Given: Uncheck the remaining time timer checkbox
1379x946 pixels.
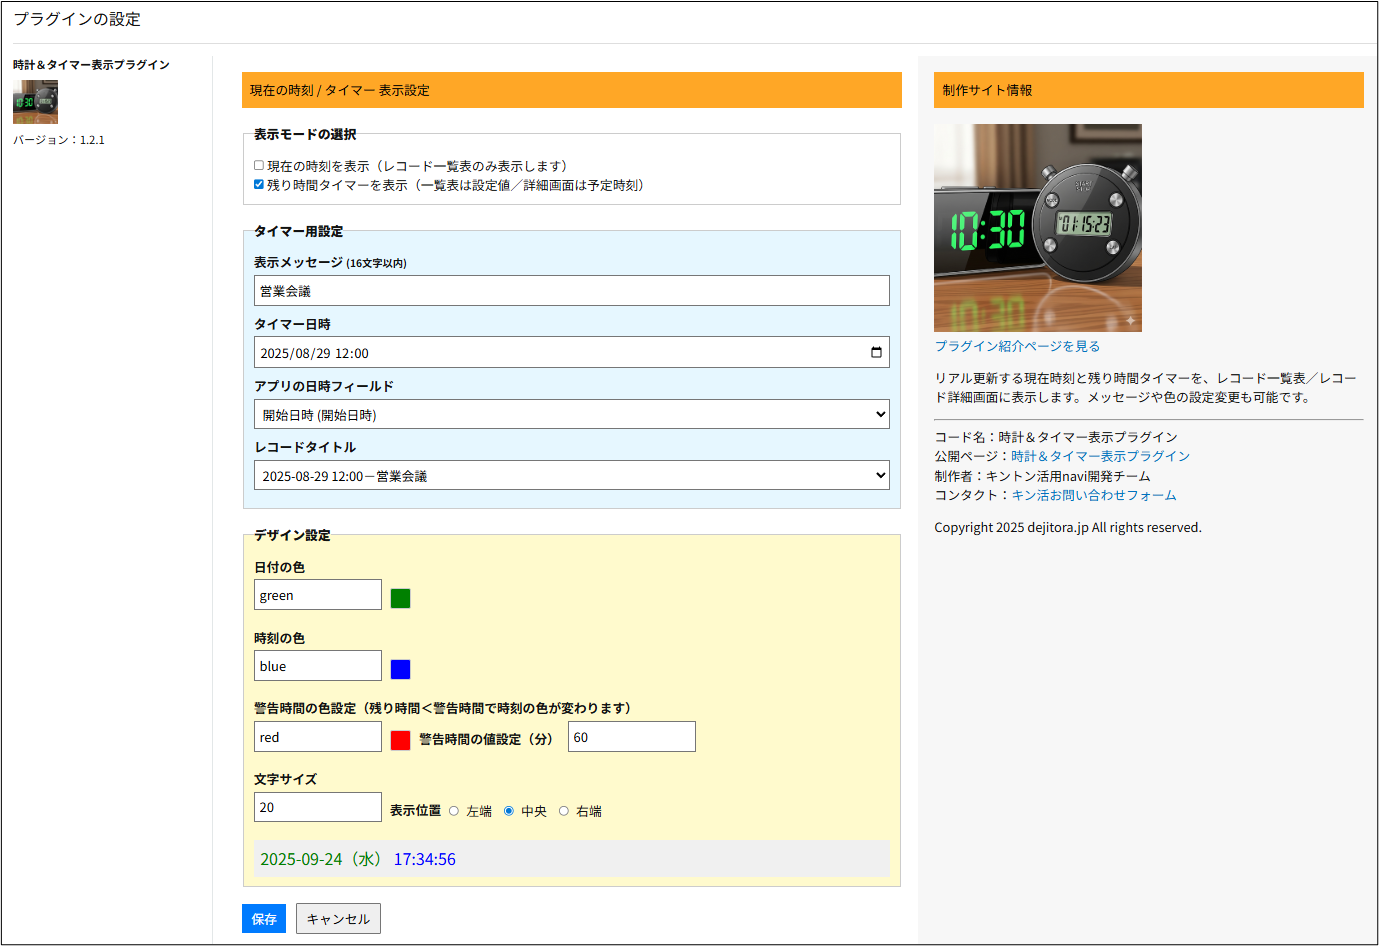Looking at the screenshot, I should [259, 185].
